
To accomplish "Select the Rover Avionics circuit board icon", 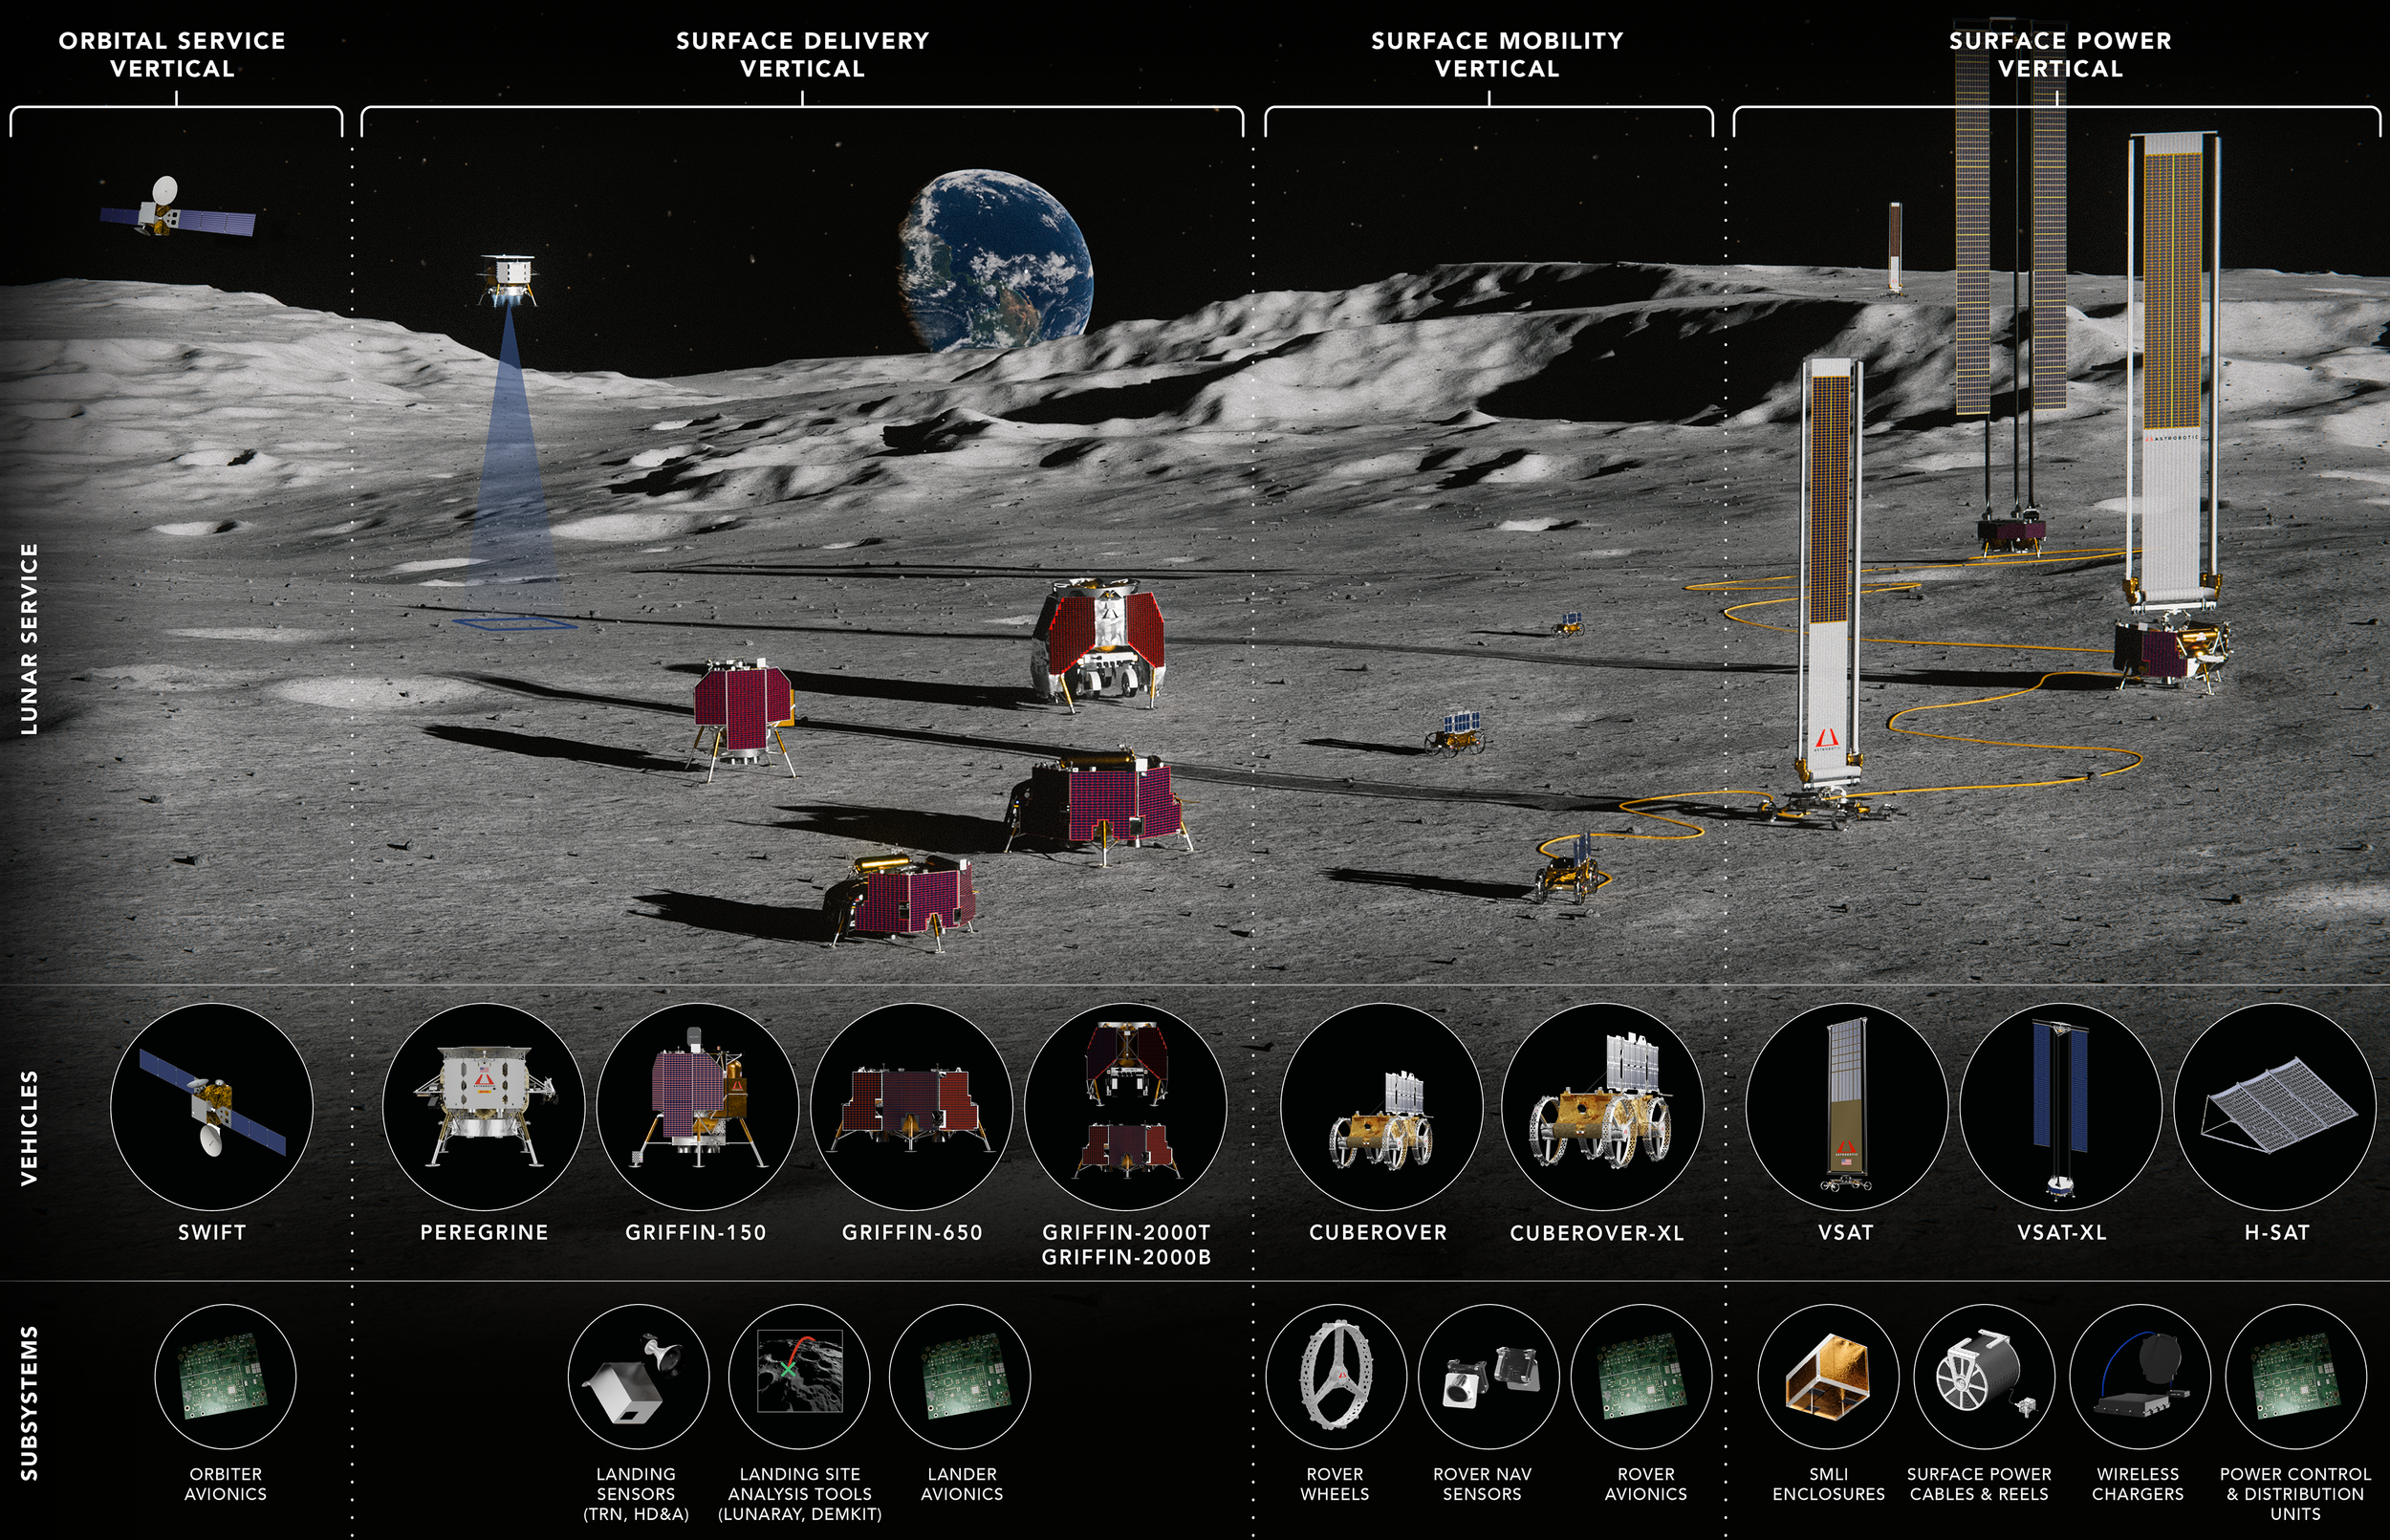I will [x=1642, y=1376].
